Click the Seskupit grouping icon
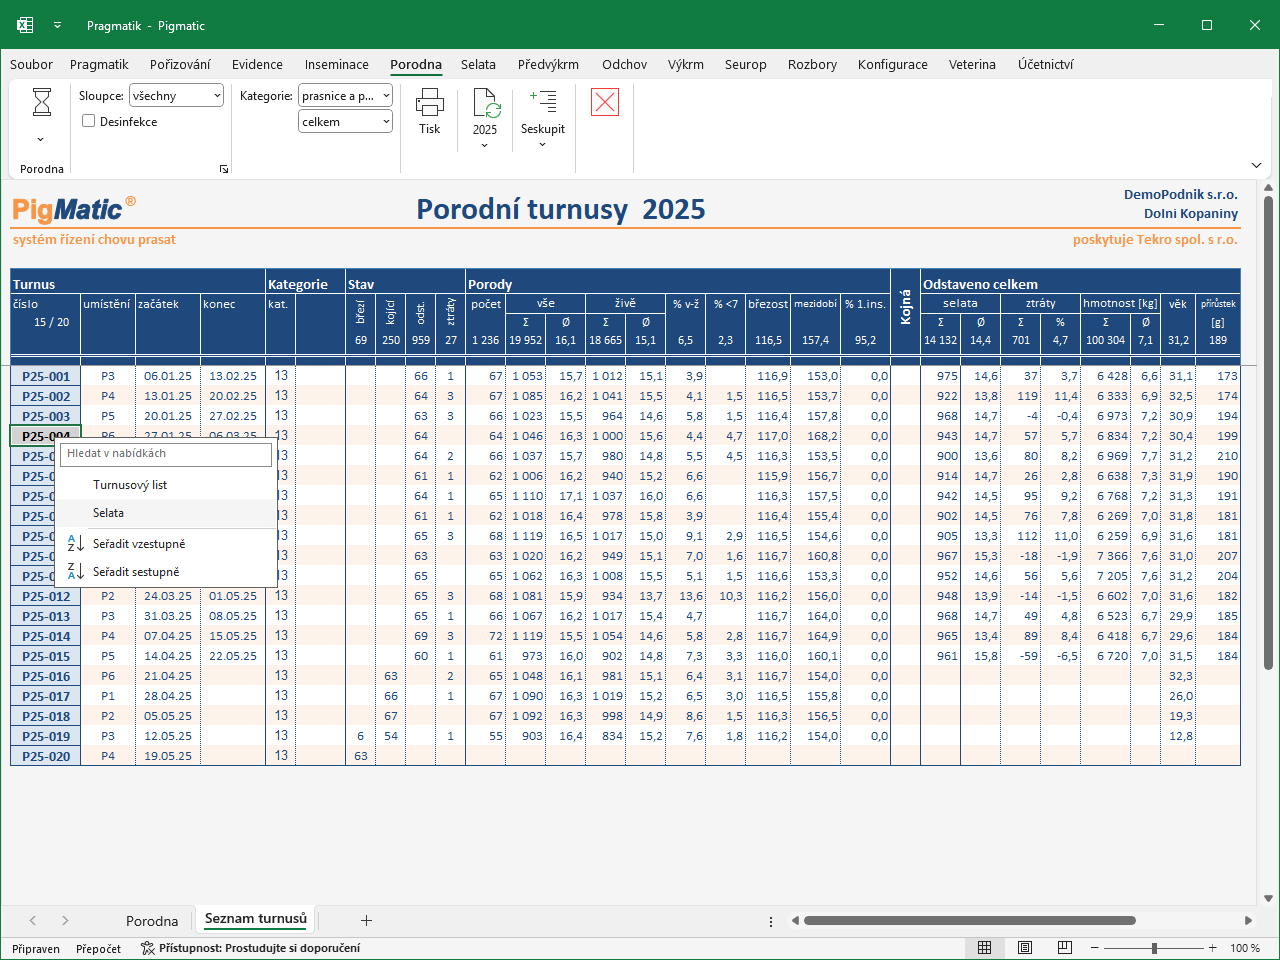 click(x=543, y=101)
